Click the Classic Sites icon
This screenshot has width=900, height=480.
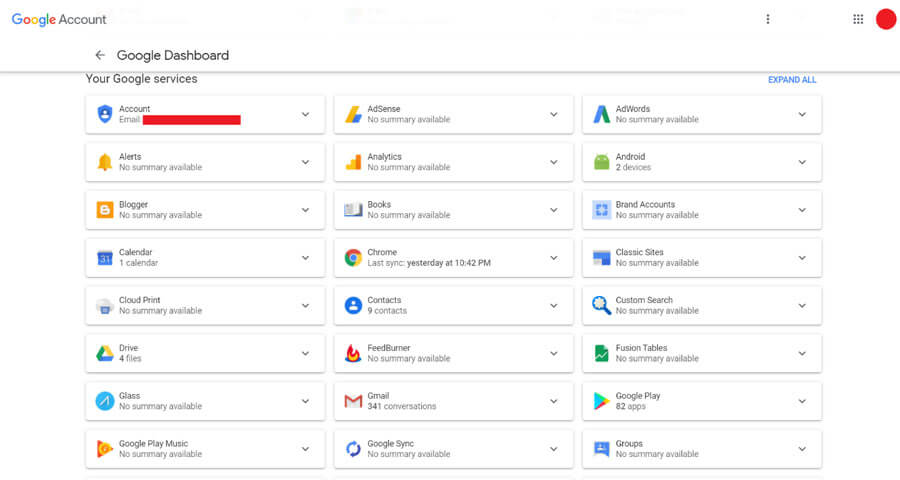(602, 258)
